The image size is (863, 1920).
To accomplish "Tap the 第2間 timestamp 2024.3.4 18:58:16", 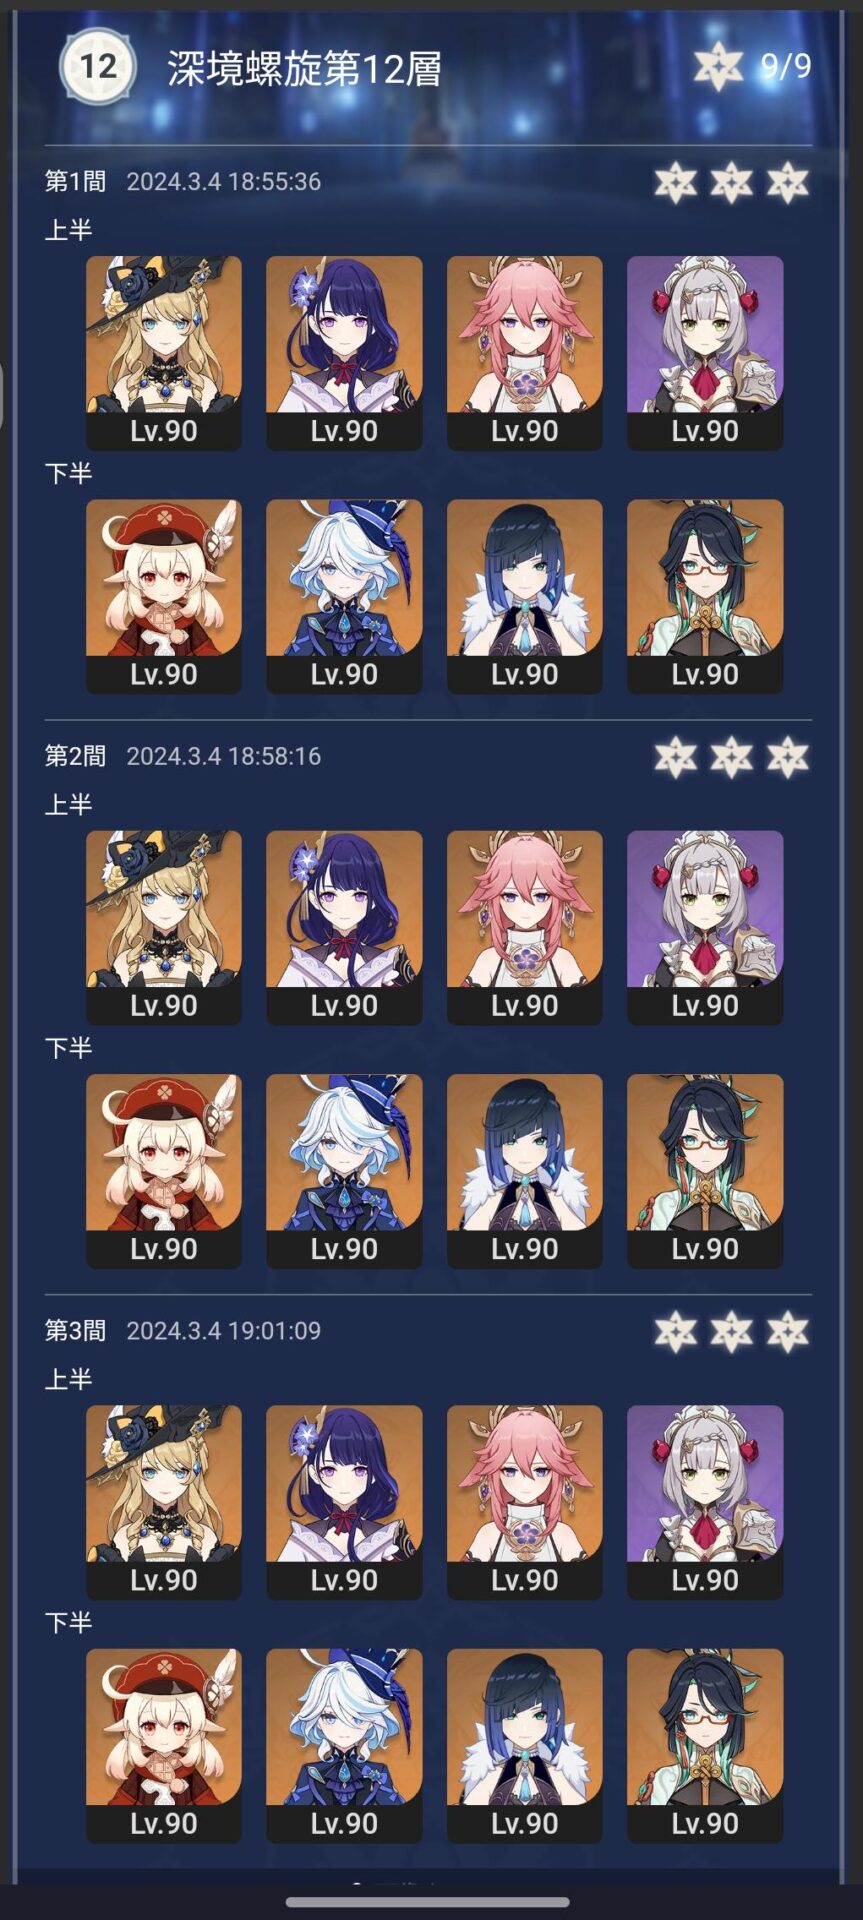I will click(x=224, y=756).
